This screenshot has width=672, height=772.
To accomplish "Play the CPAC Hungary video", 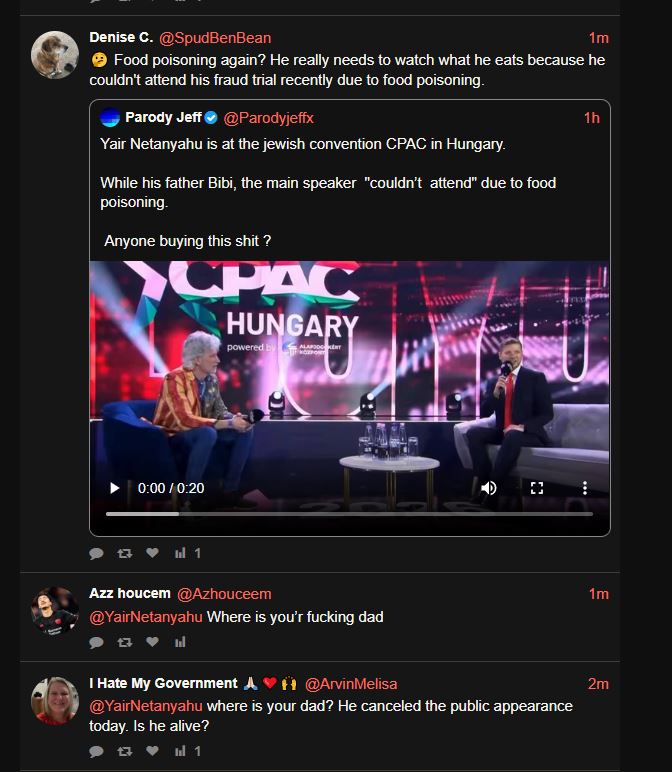I will tap(115, 488).
